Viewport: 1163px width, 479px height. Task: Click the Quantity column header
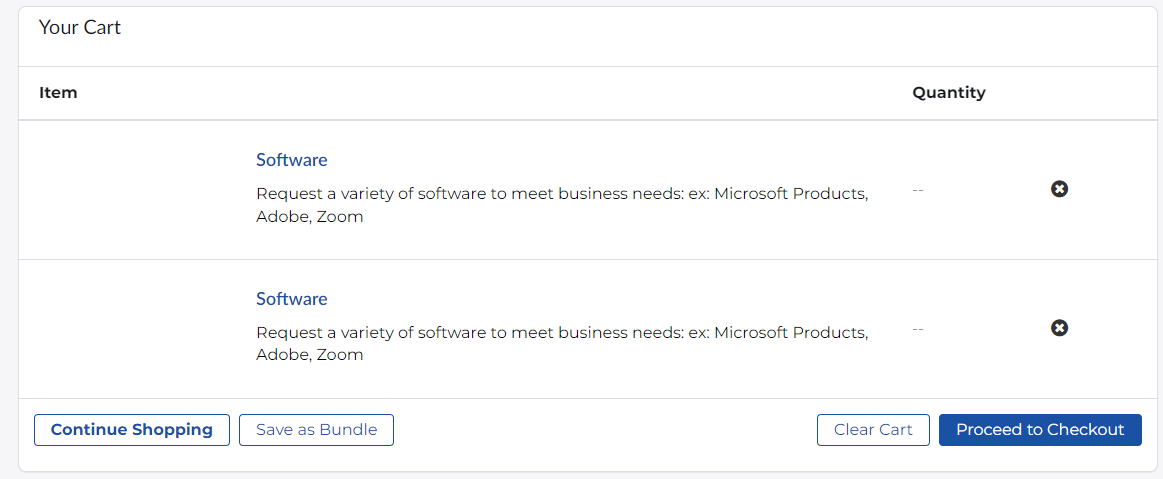[949, 93]
